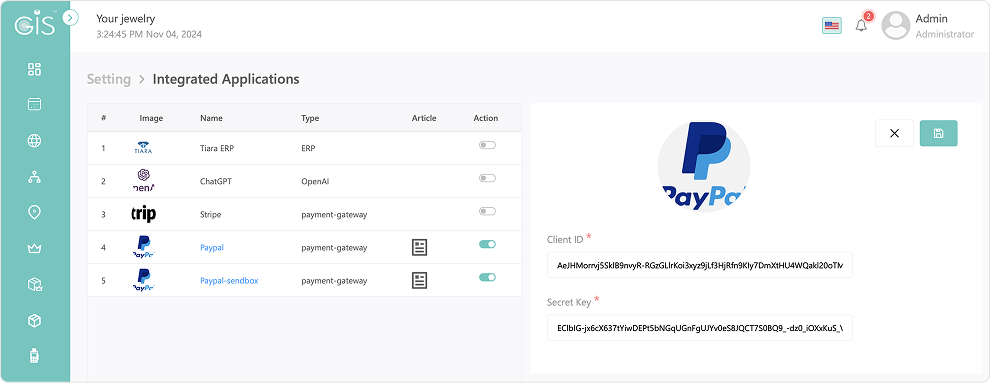Image resolution: width=990 pixels, height=383 pixels.
Task: Select Stripe name text
Action: (x=211, y=215)
